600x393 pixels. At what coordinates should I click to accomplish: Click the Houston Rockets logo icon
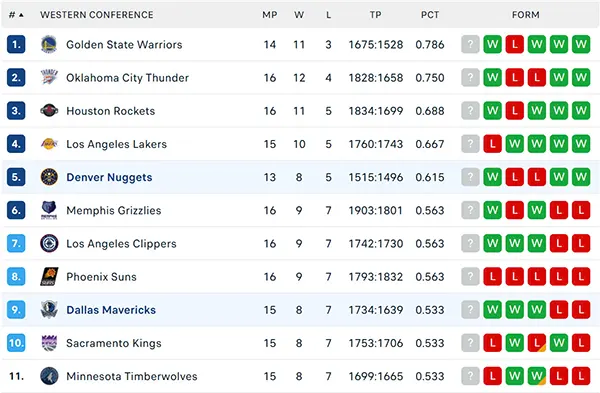pyautogui.click(x=49, y=111)
